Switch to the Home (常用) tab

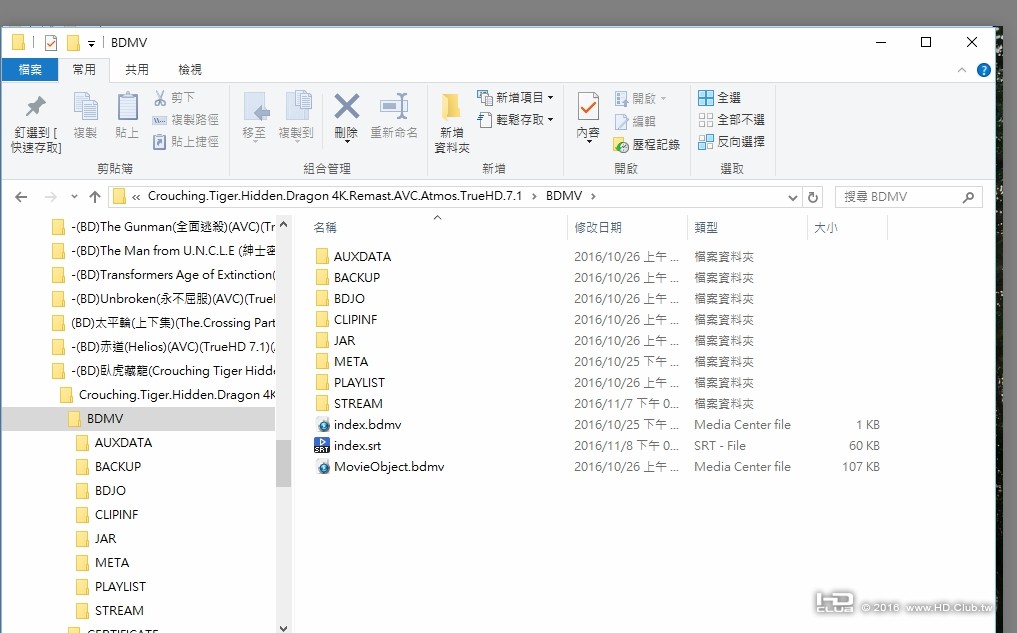(84, 69)
